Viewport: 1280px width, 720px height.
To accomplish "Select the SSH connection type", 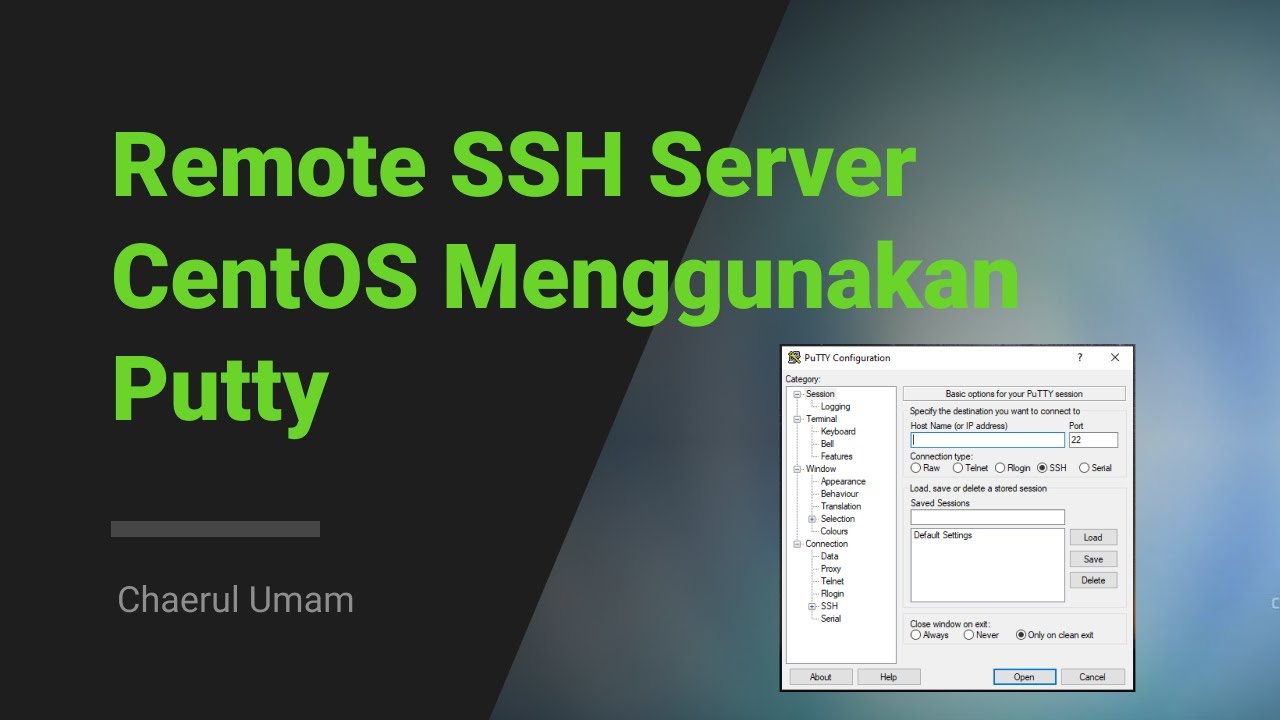I will 1043,468.
